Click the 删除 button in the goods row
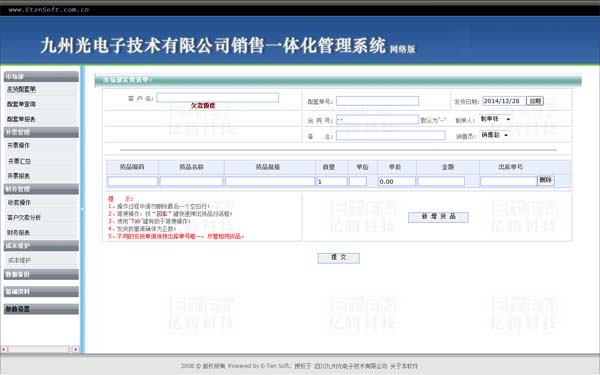600x375 pixels. tap(546, 180)
